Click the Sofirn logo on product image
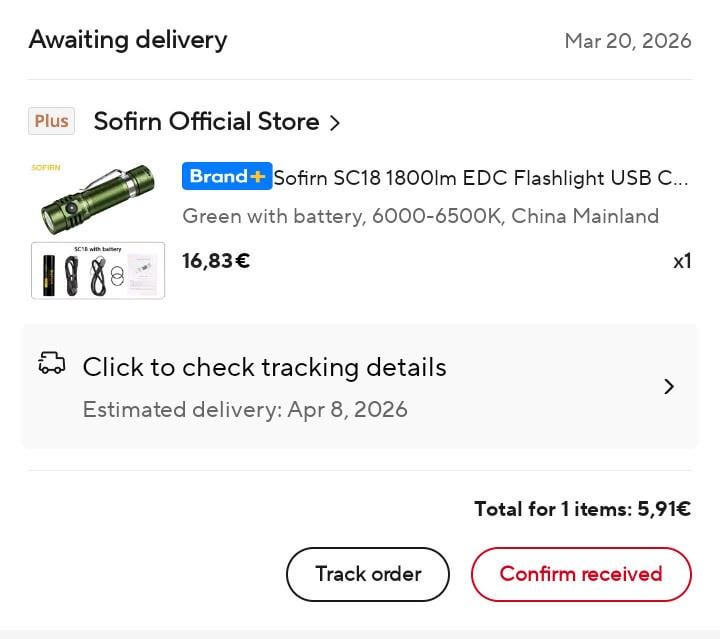This screenshot has height=639, width=720. (47, 167)
